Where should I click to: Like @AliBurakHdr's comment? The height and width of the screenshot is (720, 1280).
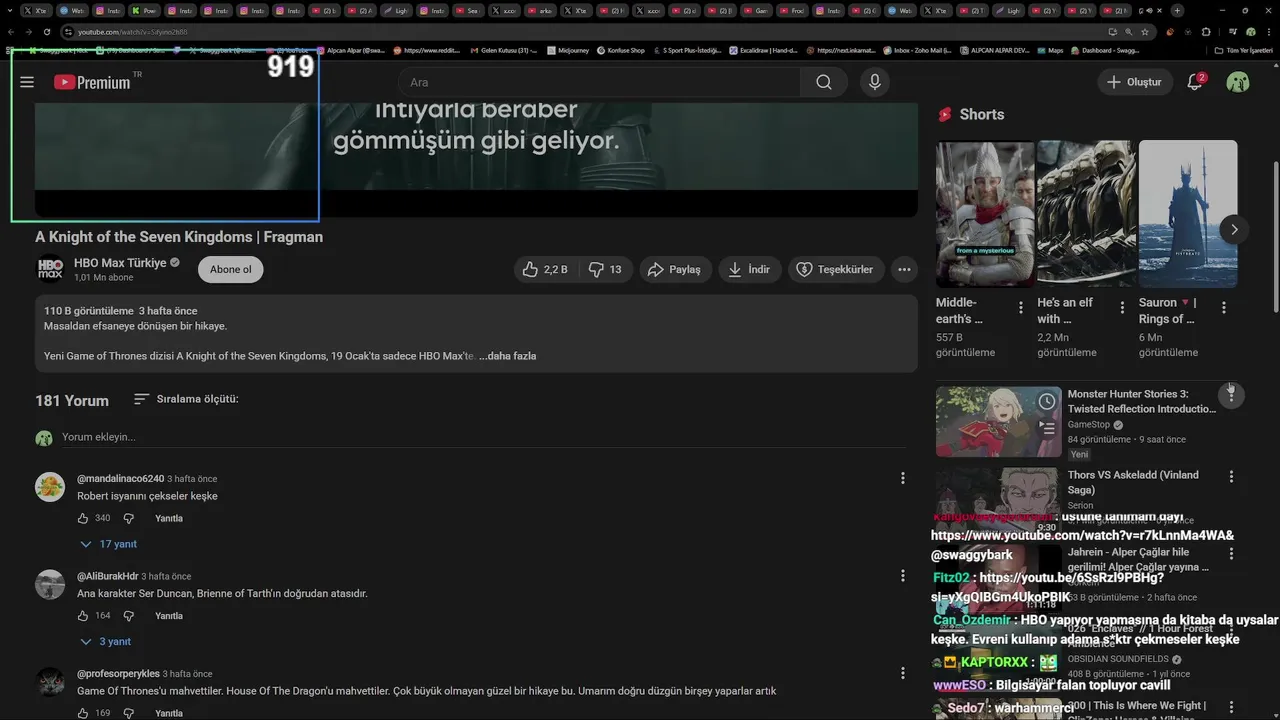click(x=83, y=616)
